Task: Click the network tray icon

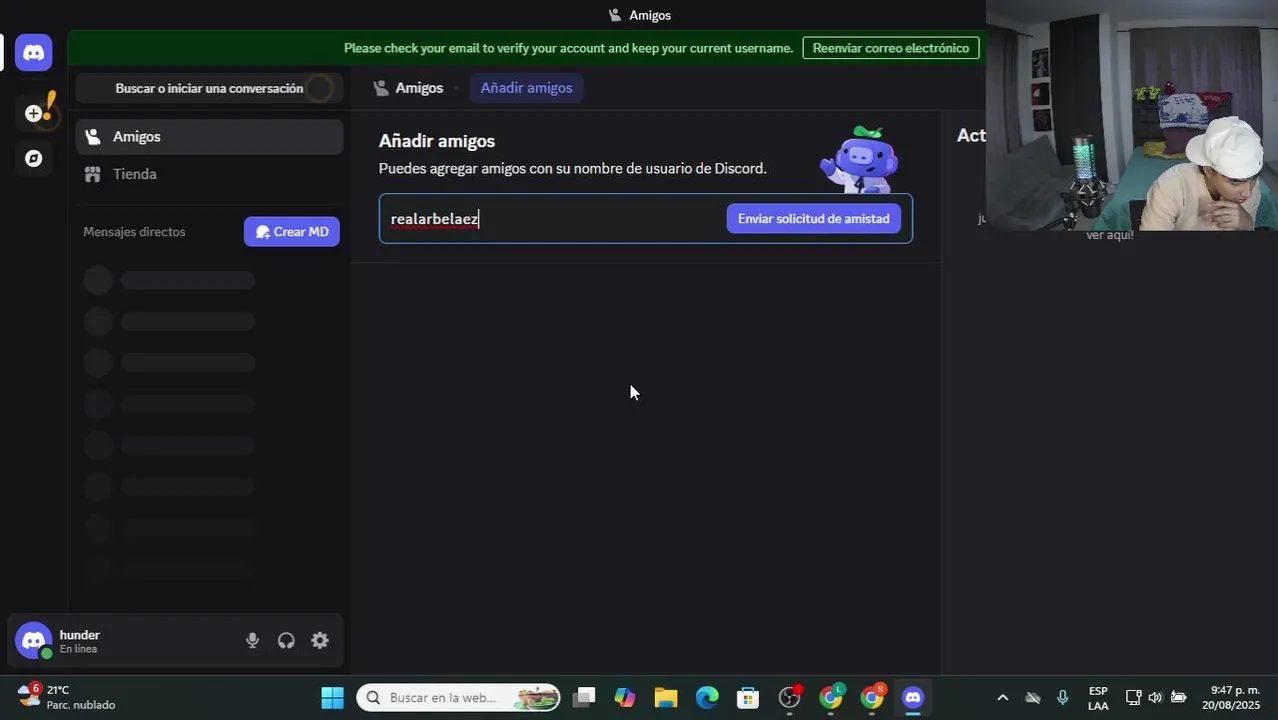Action: click(1133, 698)
